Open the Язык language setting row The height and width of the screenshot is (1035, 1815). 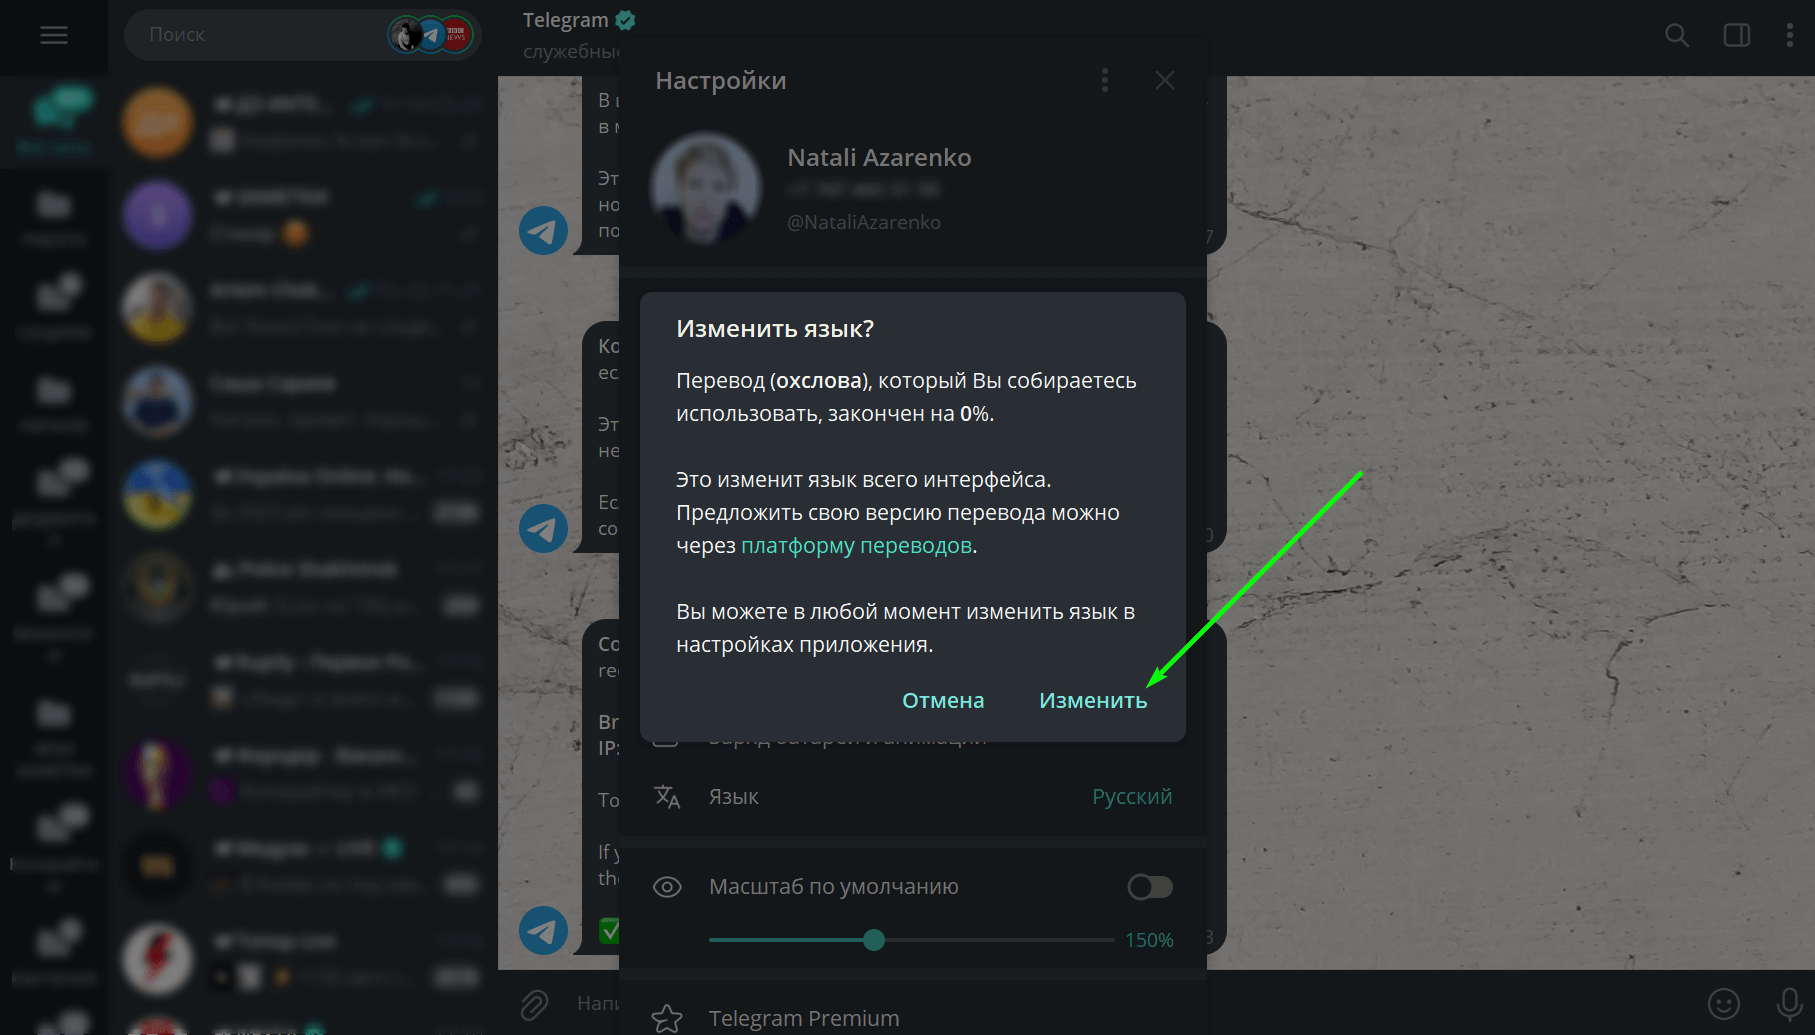(912, 797)
